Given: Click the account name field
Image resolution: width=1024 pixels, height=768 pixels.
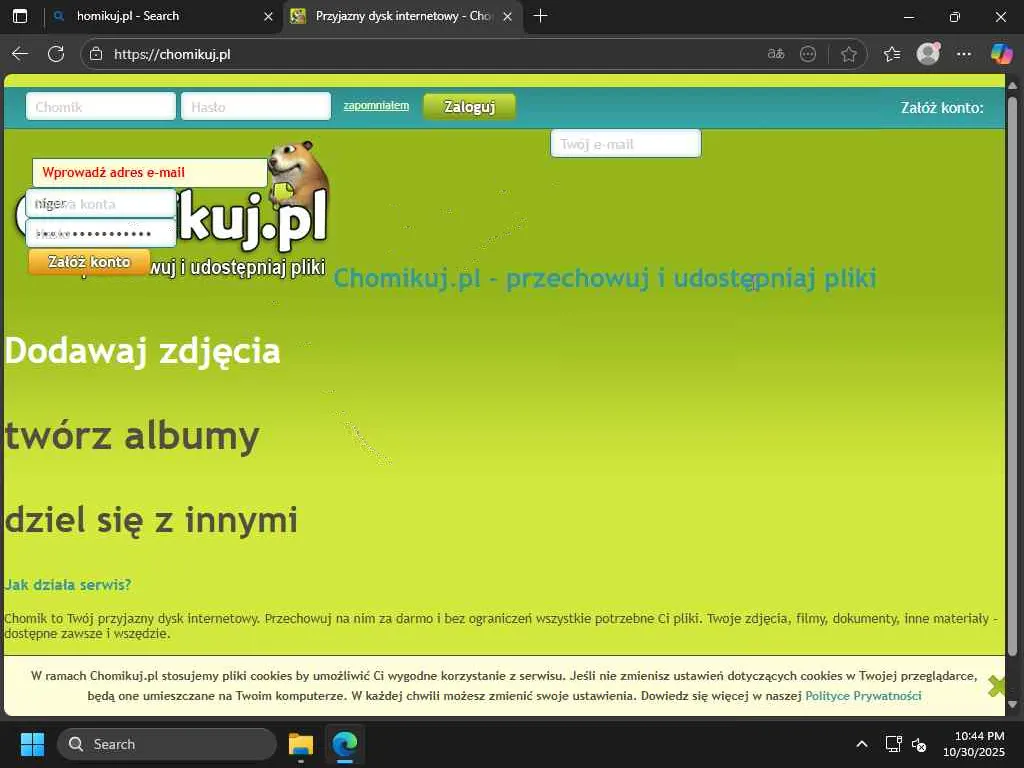Looking at the screenshot, I should coord(101,204).
